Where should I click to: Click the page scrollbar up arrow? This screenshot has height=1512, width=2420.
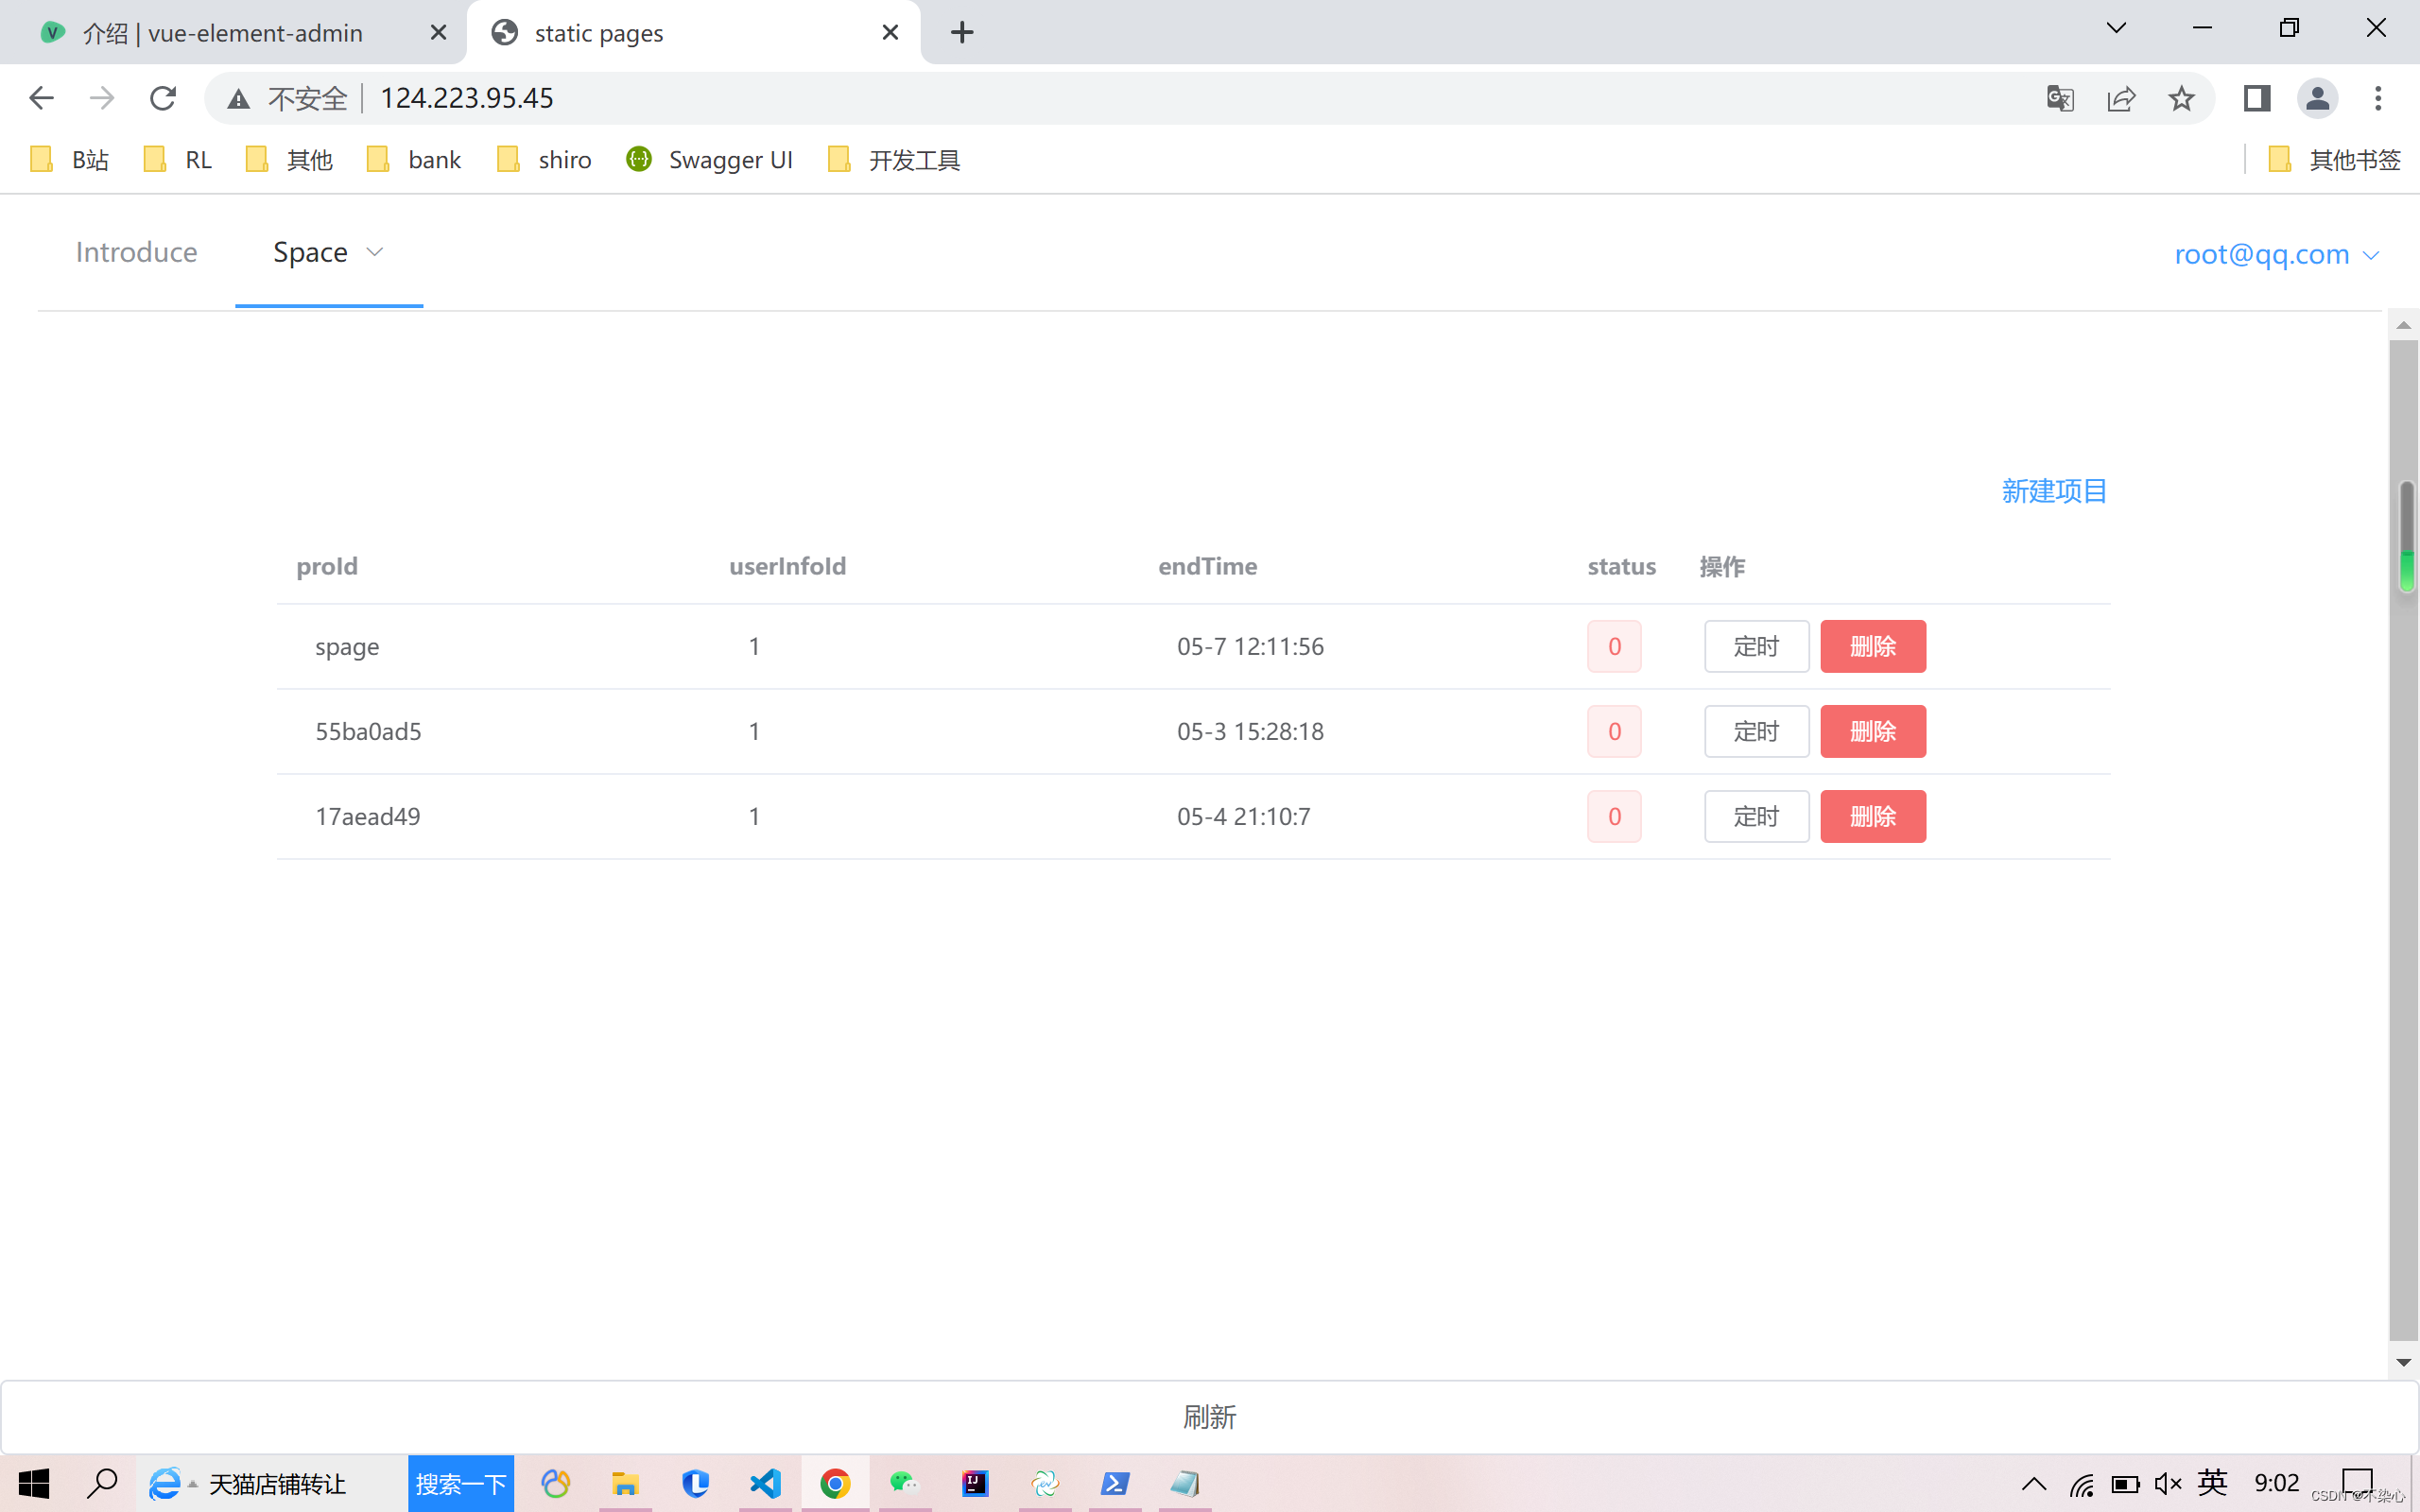click(2404, 326)
